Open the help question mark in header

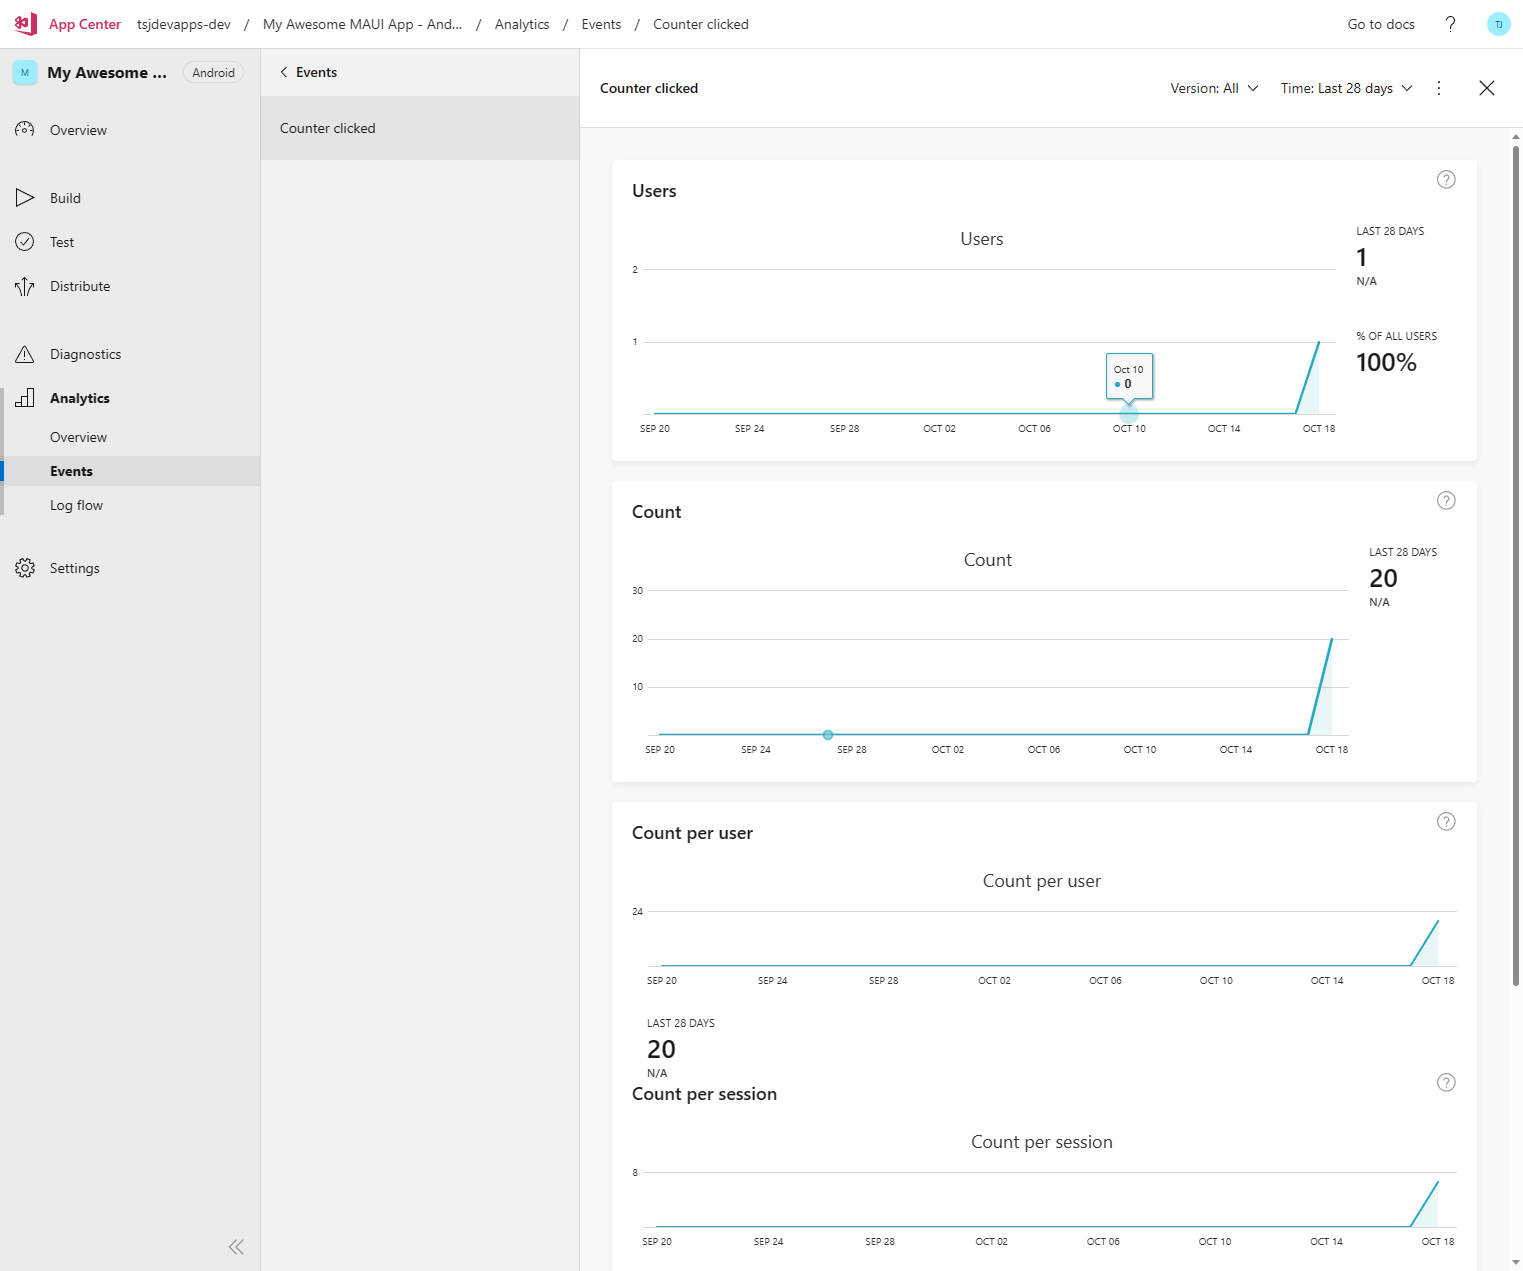pos(1450,24)
